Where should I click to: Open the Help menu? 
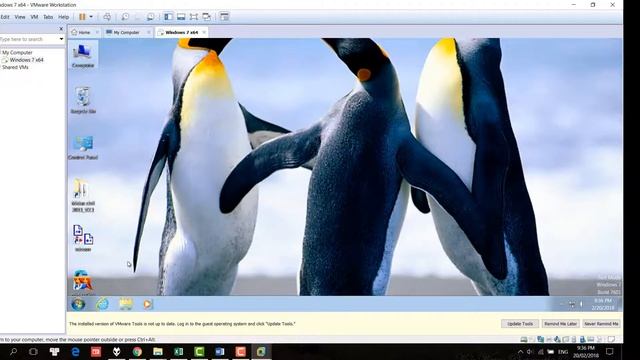[63, 17]
